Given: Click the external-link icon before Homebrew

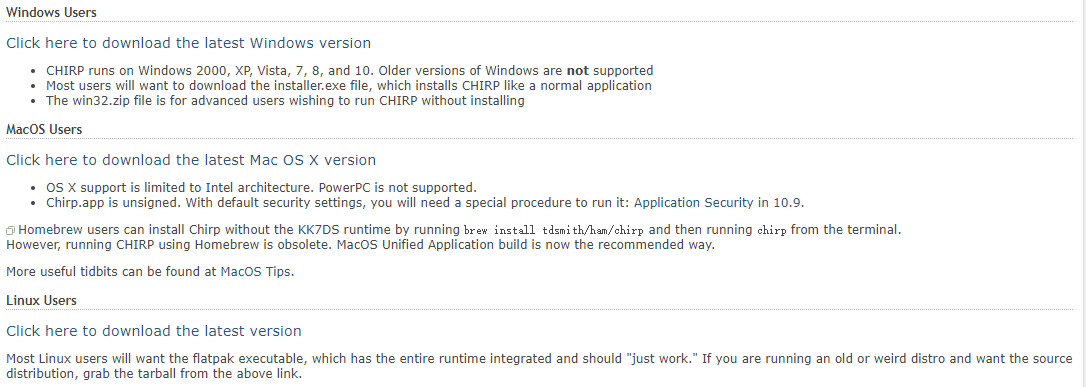Looking at the screenshot, I should (x=10, y=231).
